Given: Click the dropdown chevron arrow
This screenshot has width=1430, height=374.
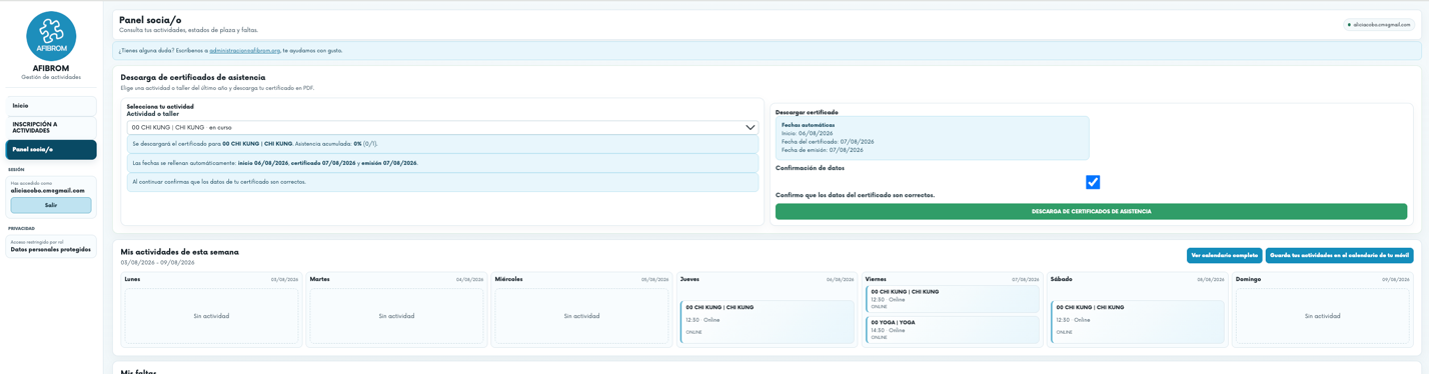Looking at the screenshot, I should (x=750, y=128).
